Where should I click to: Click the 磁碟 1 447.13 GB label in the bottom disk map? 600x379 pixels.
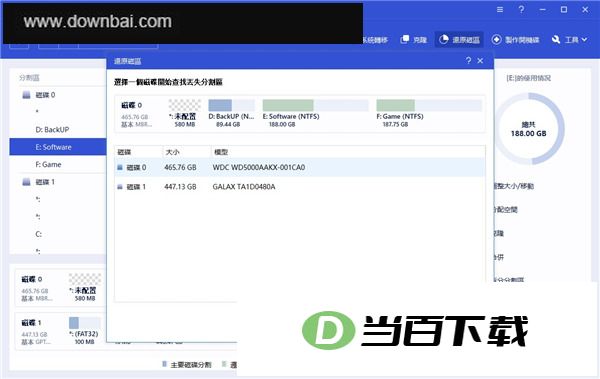point(36,332)
